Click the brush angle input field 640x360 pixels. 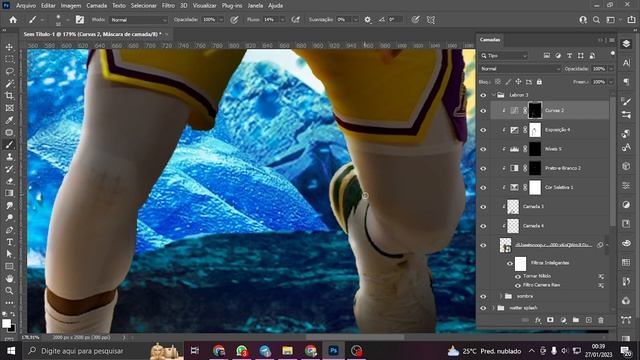click(x=393, y=20)
